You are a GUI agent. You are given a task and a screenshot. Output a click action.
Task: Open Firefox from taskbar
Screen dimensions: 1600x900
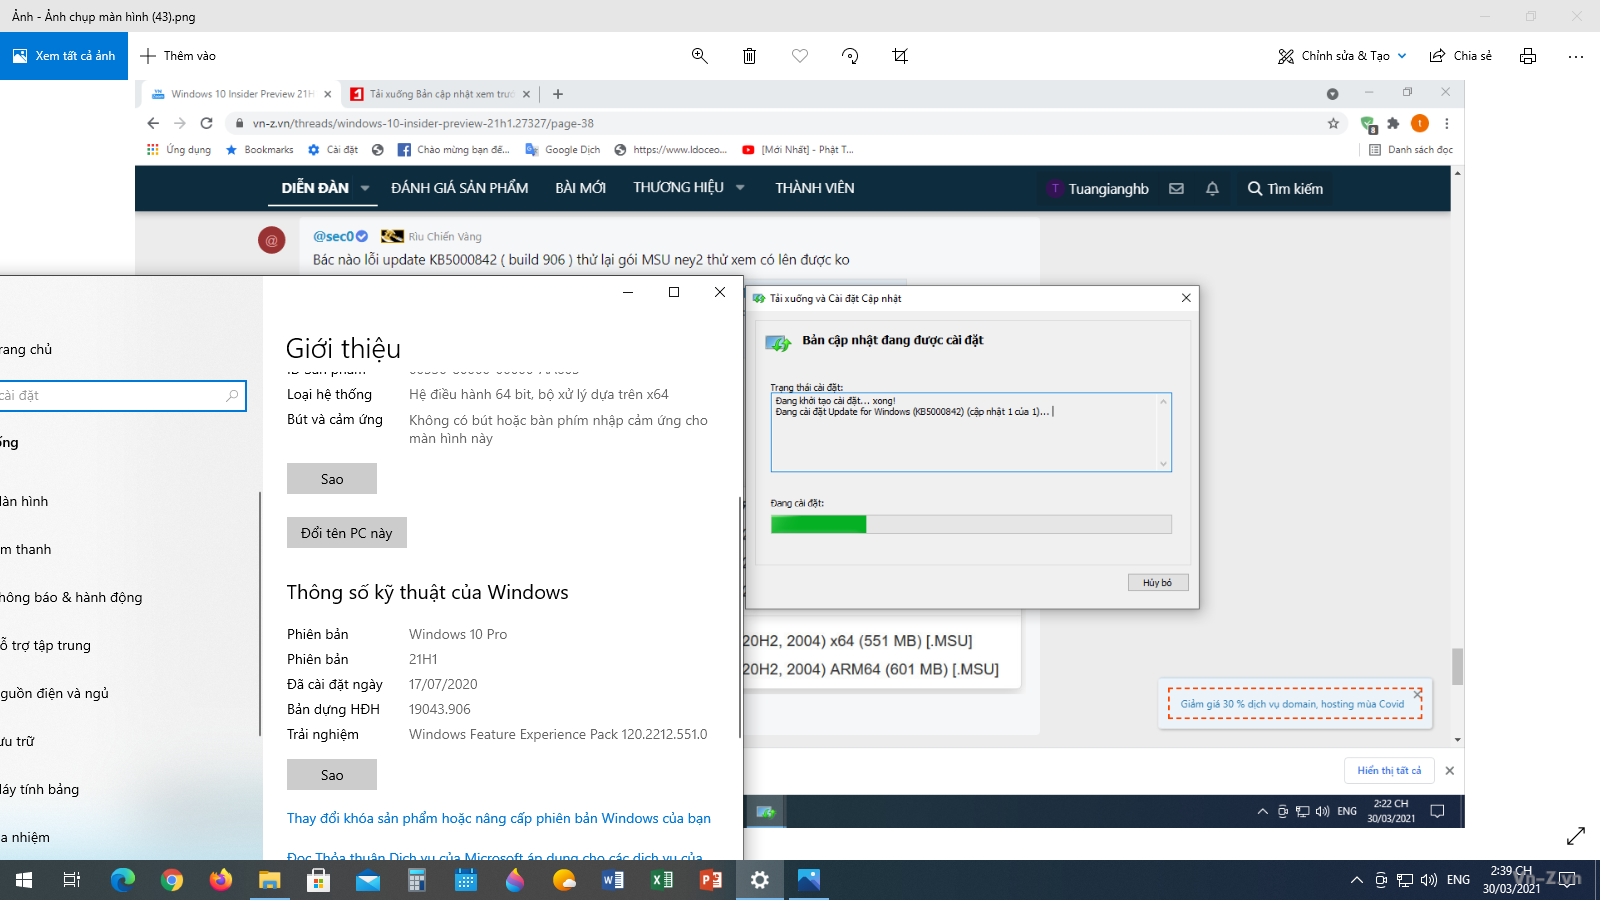click(221, 880)
